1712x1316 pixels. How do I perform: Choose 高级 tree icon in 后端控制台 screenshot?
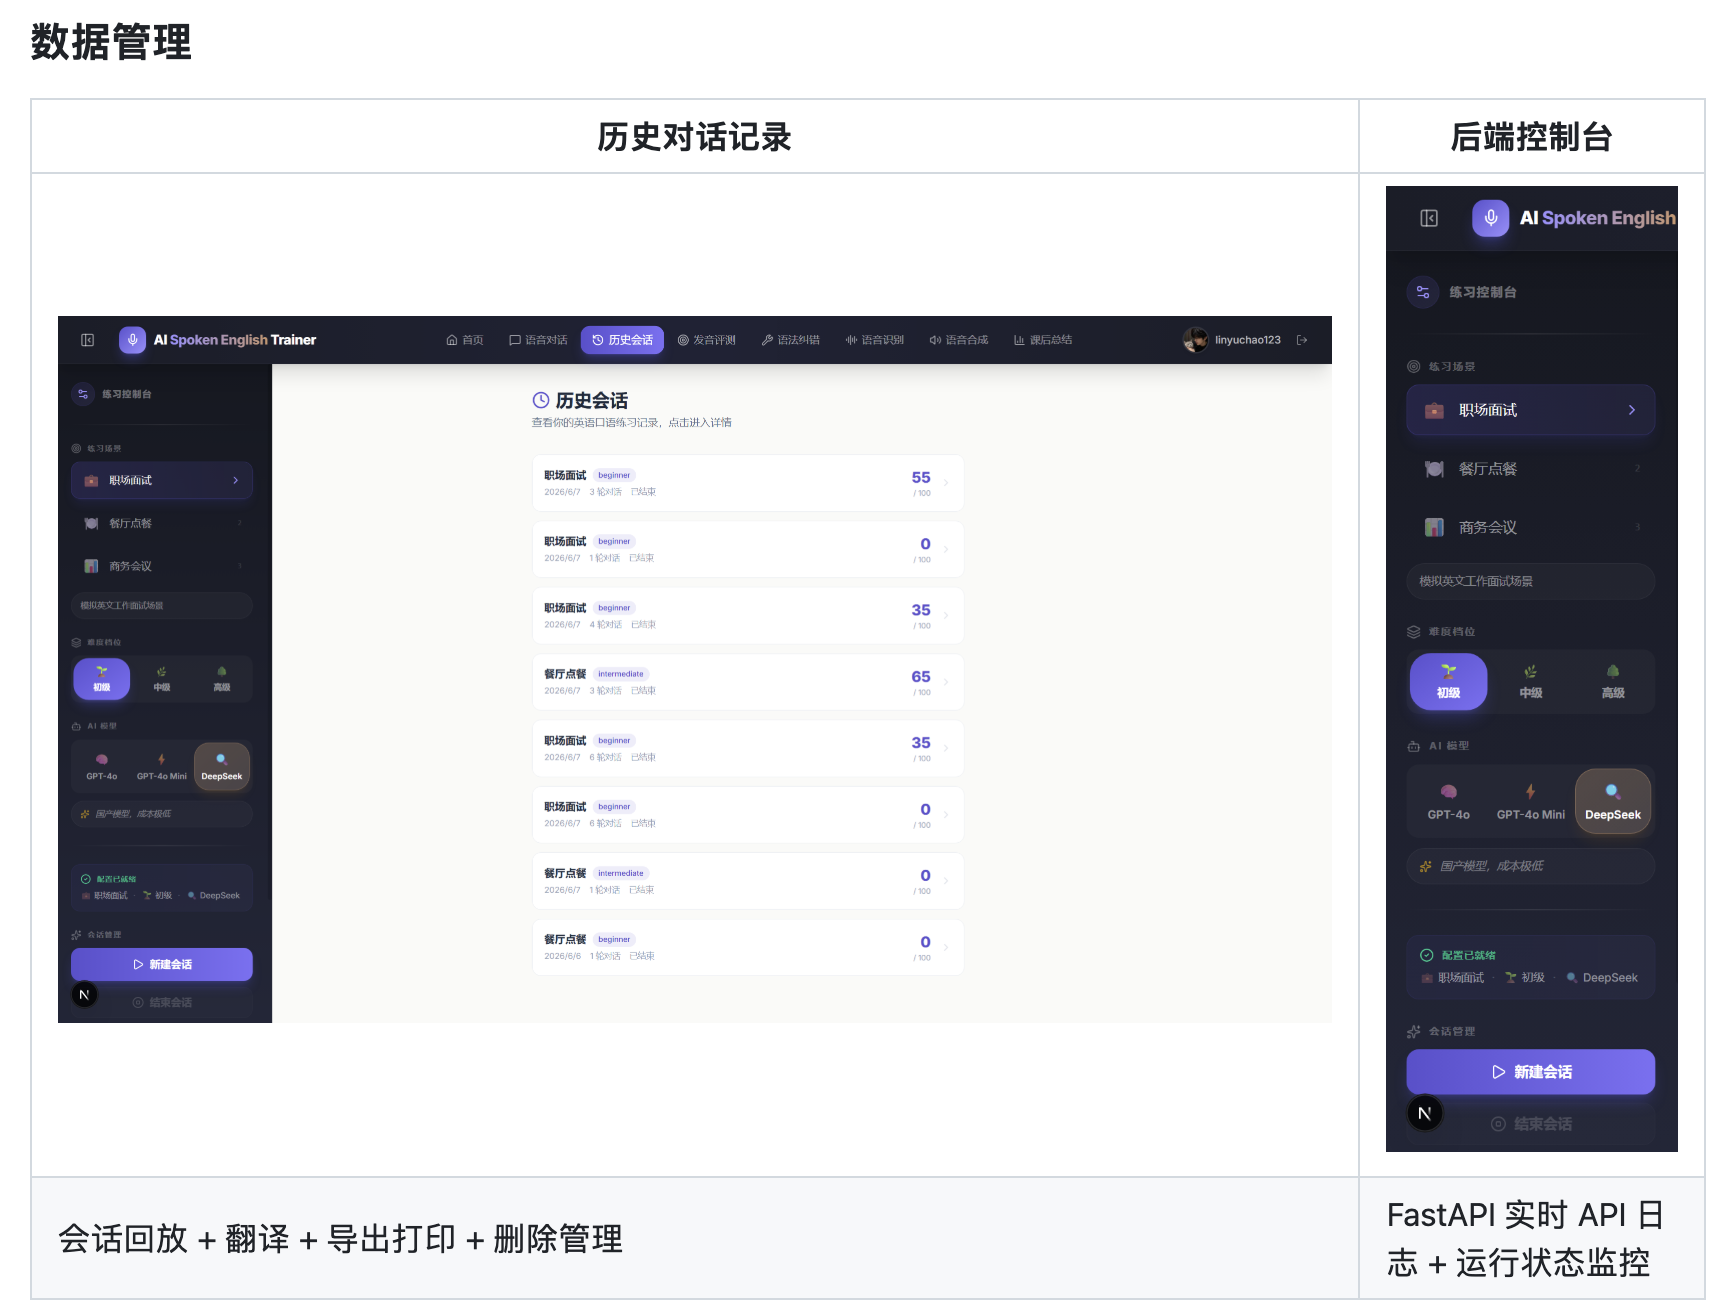pos(1613,672)
